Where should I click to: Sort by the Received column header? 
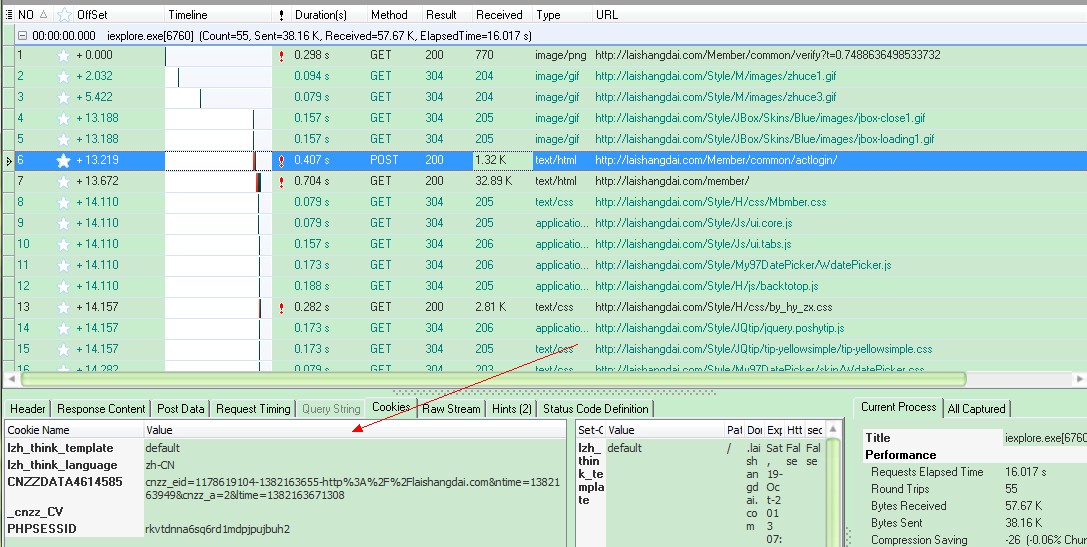499,15
